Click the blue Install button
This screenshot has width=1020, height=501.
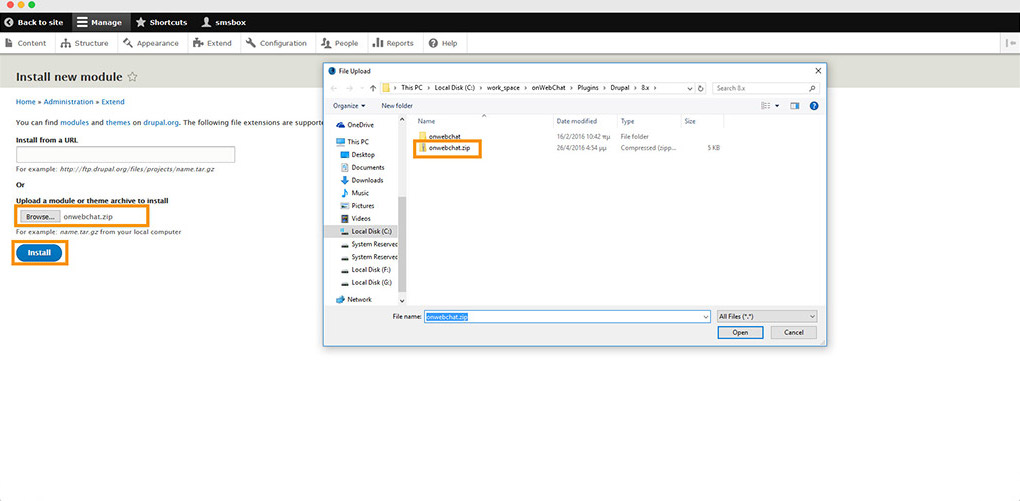[39, 253]
